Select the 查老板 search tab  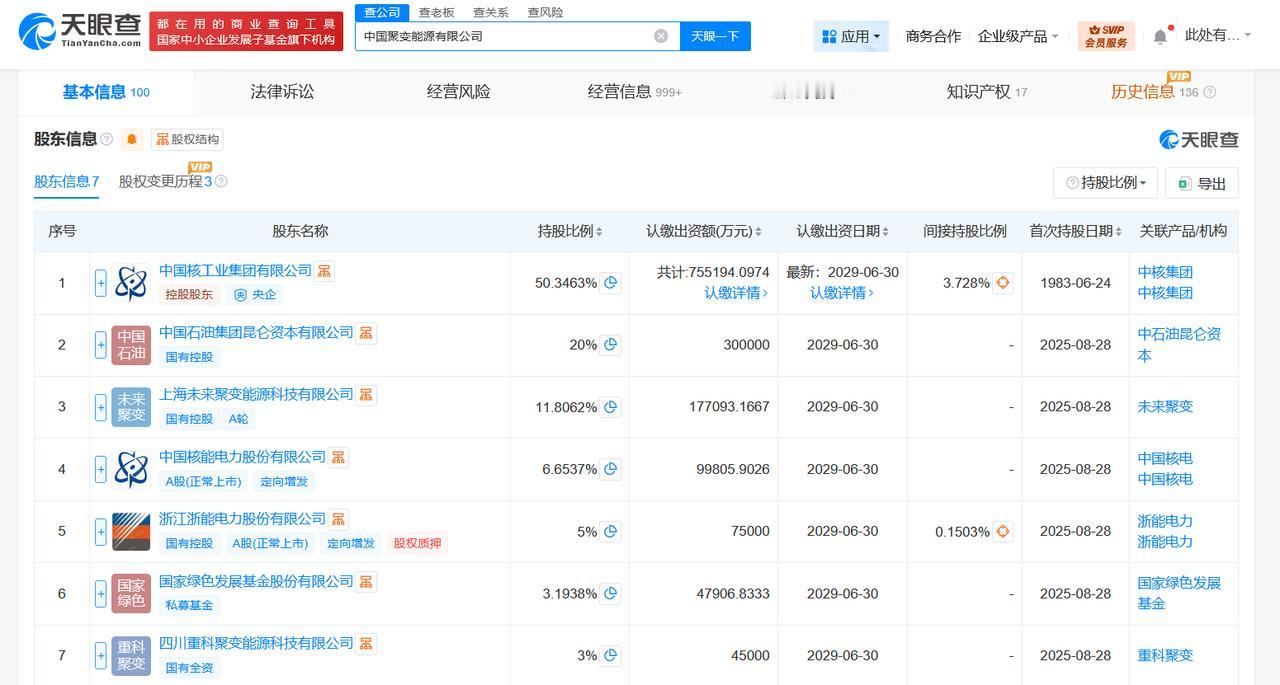[x=436, y=12]
